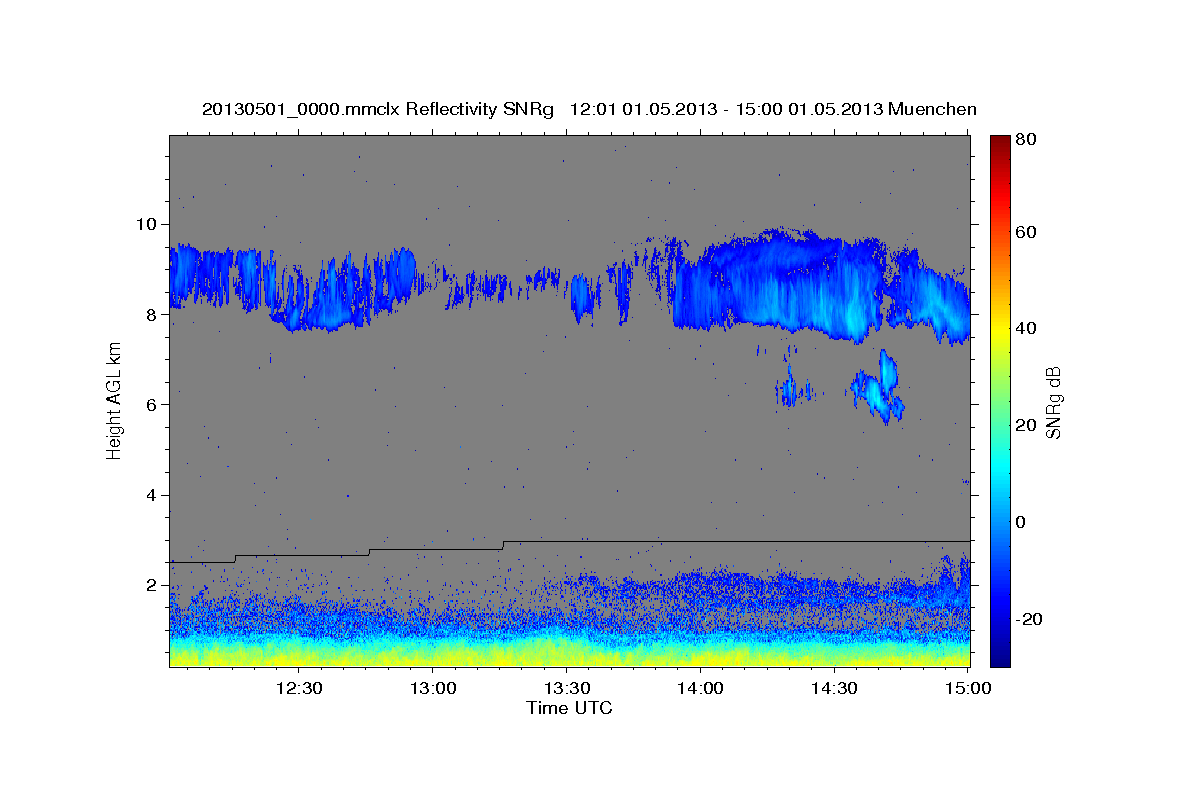
Task: Click the 'Time UTC' x-axis label
Action: (x=569, y=708)
